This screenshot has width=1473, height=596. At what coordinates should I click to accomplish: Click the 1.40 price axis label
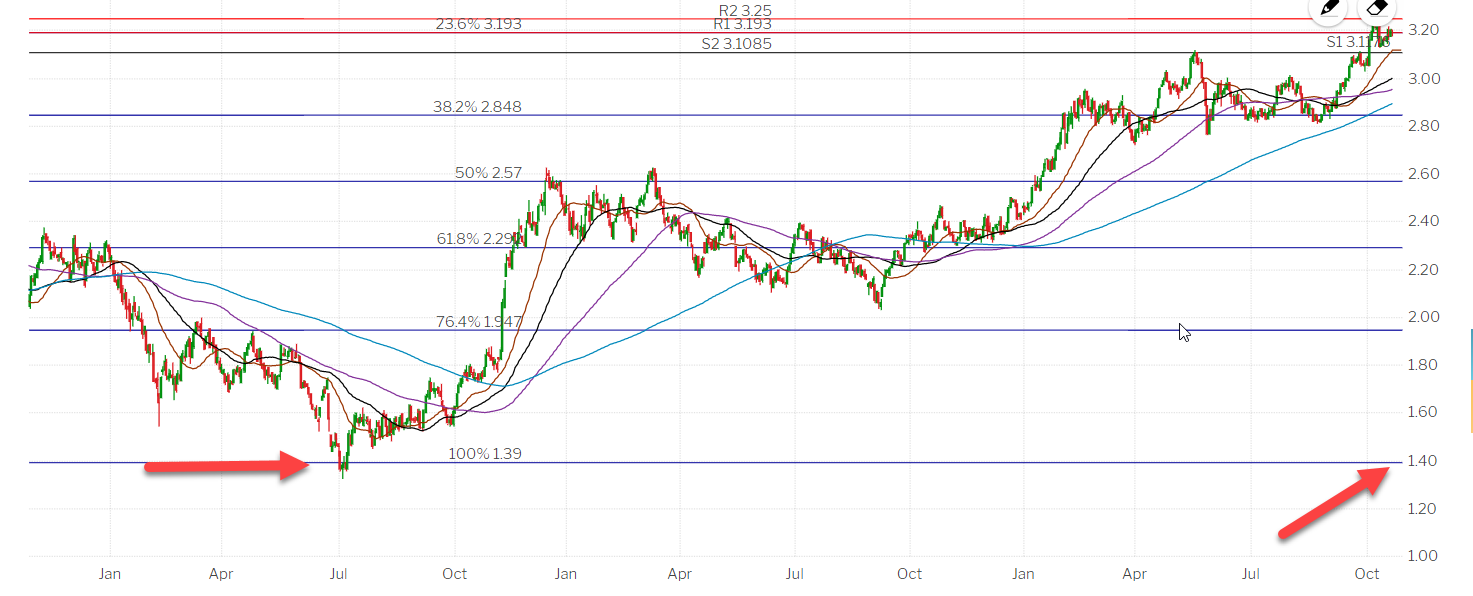pos(1422,461)
